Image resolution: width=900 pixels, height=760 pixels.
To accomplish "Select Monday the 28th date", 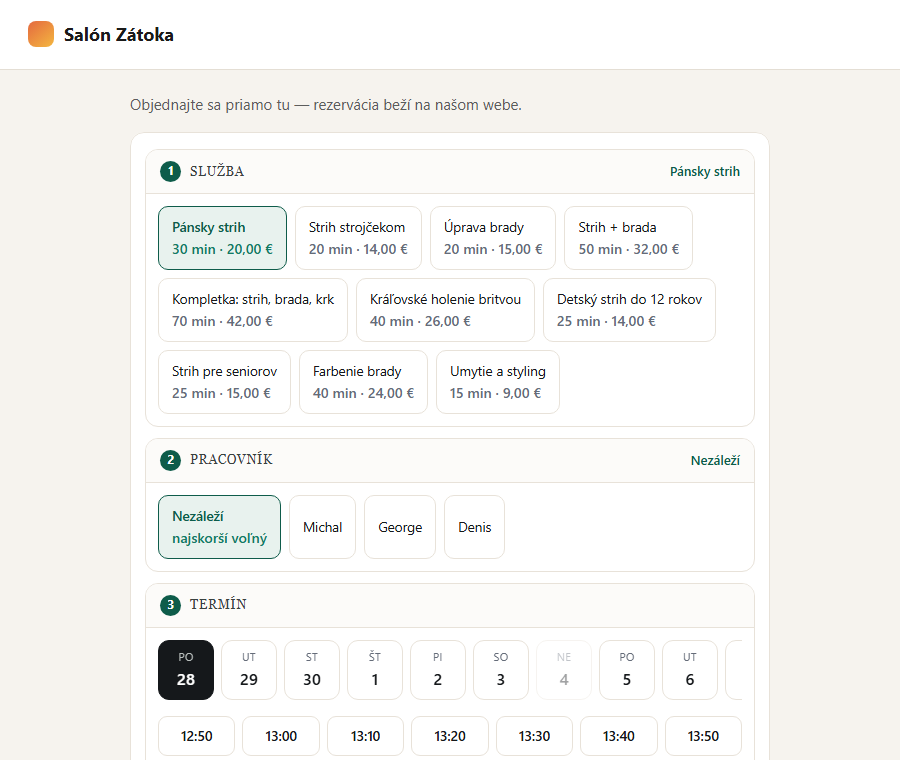I will [186, 670].
